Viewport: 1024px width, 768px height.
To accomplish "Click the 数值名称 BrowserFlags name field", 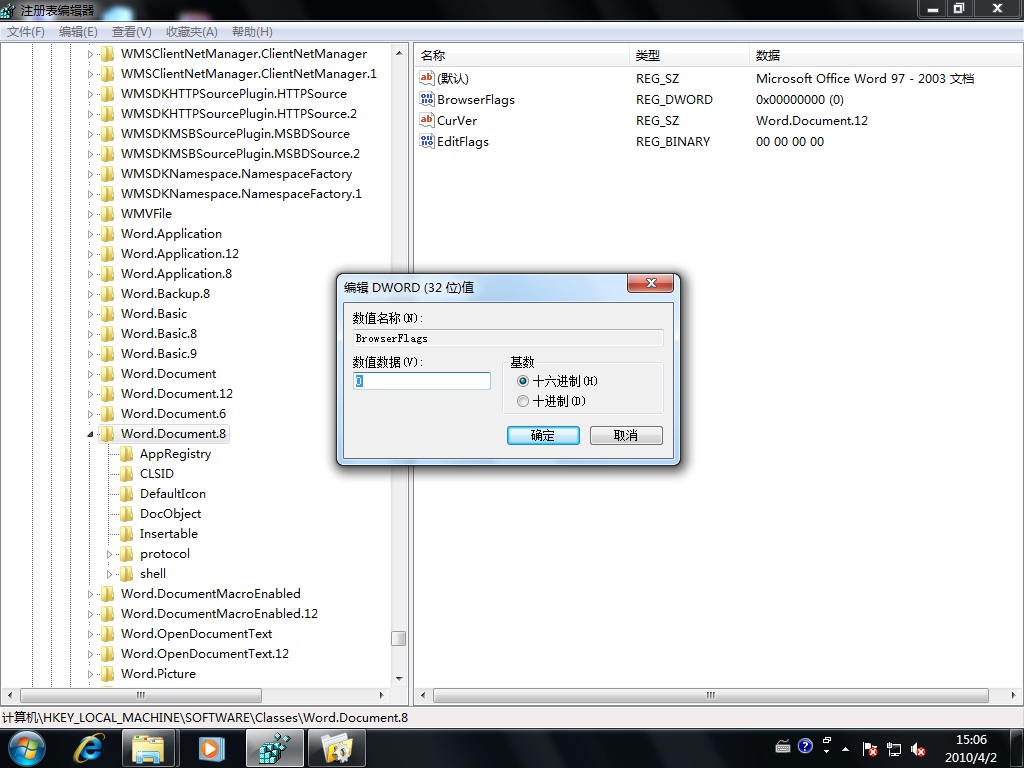I will tap(507, 338).
